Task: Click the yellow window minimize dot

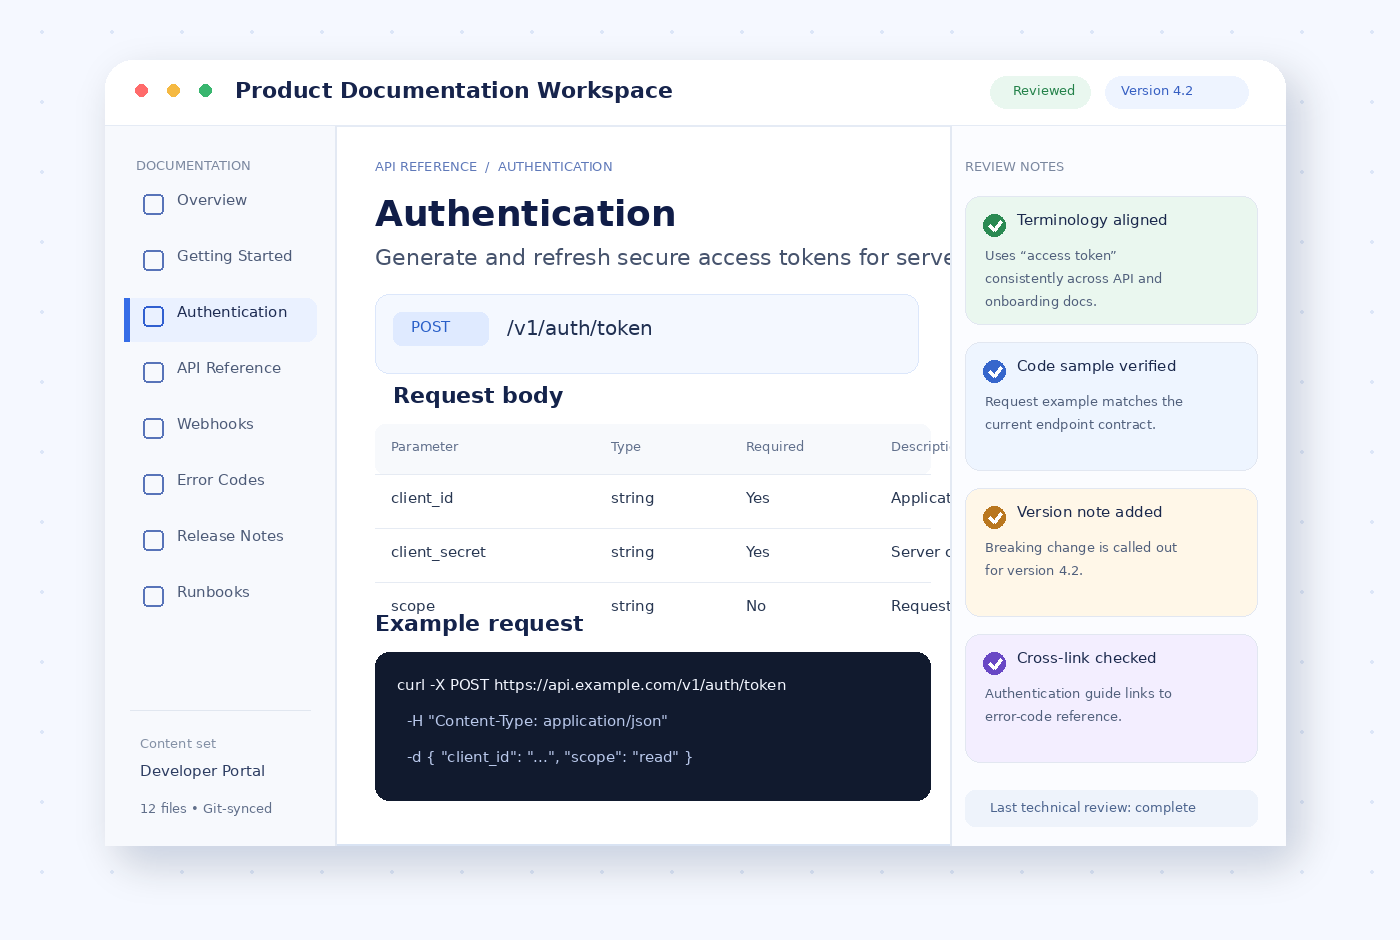Action: [x=174, y=91]
